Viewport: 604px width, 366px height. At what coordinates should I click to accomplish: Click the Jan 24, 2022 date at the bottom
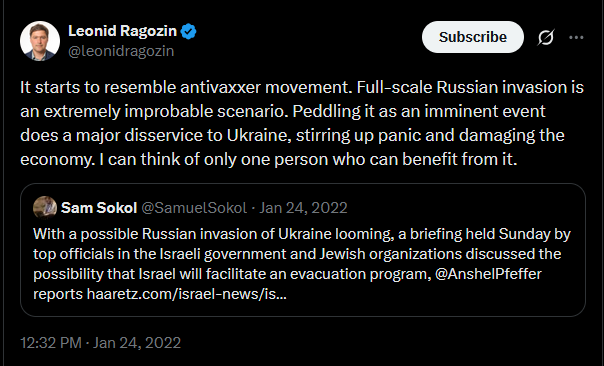[137, 343]
